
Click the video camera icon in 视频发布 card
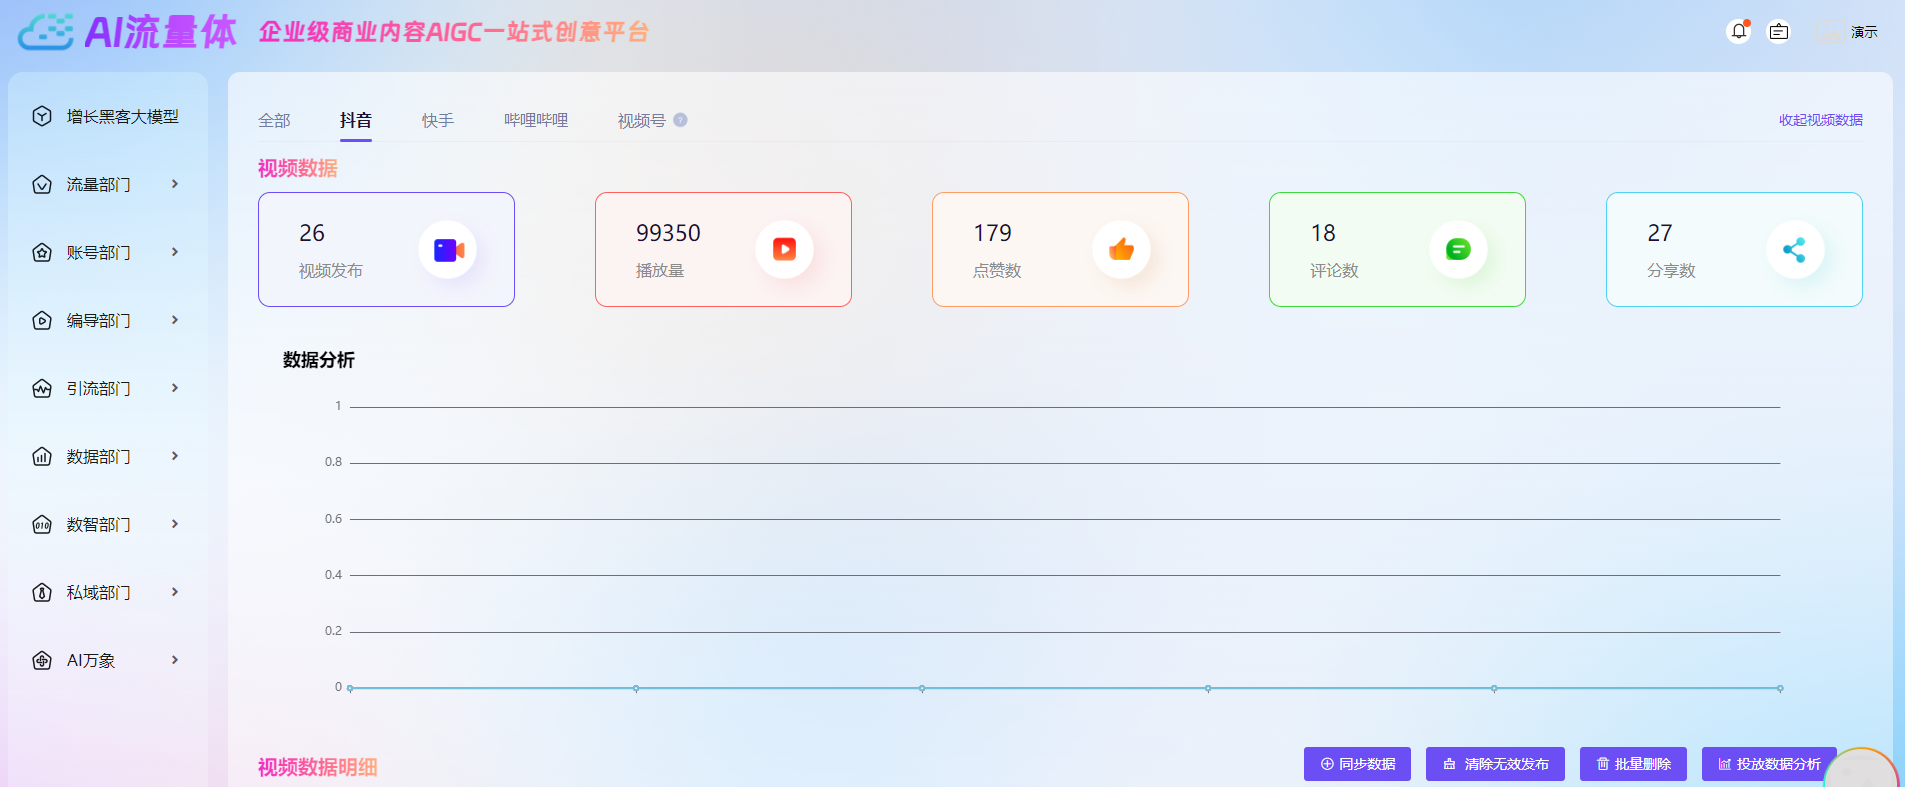pyautogui.click(x=448, y=249)
